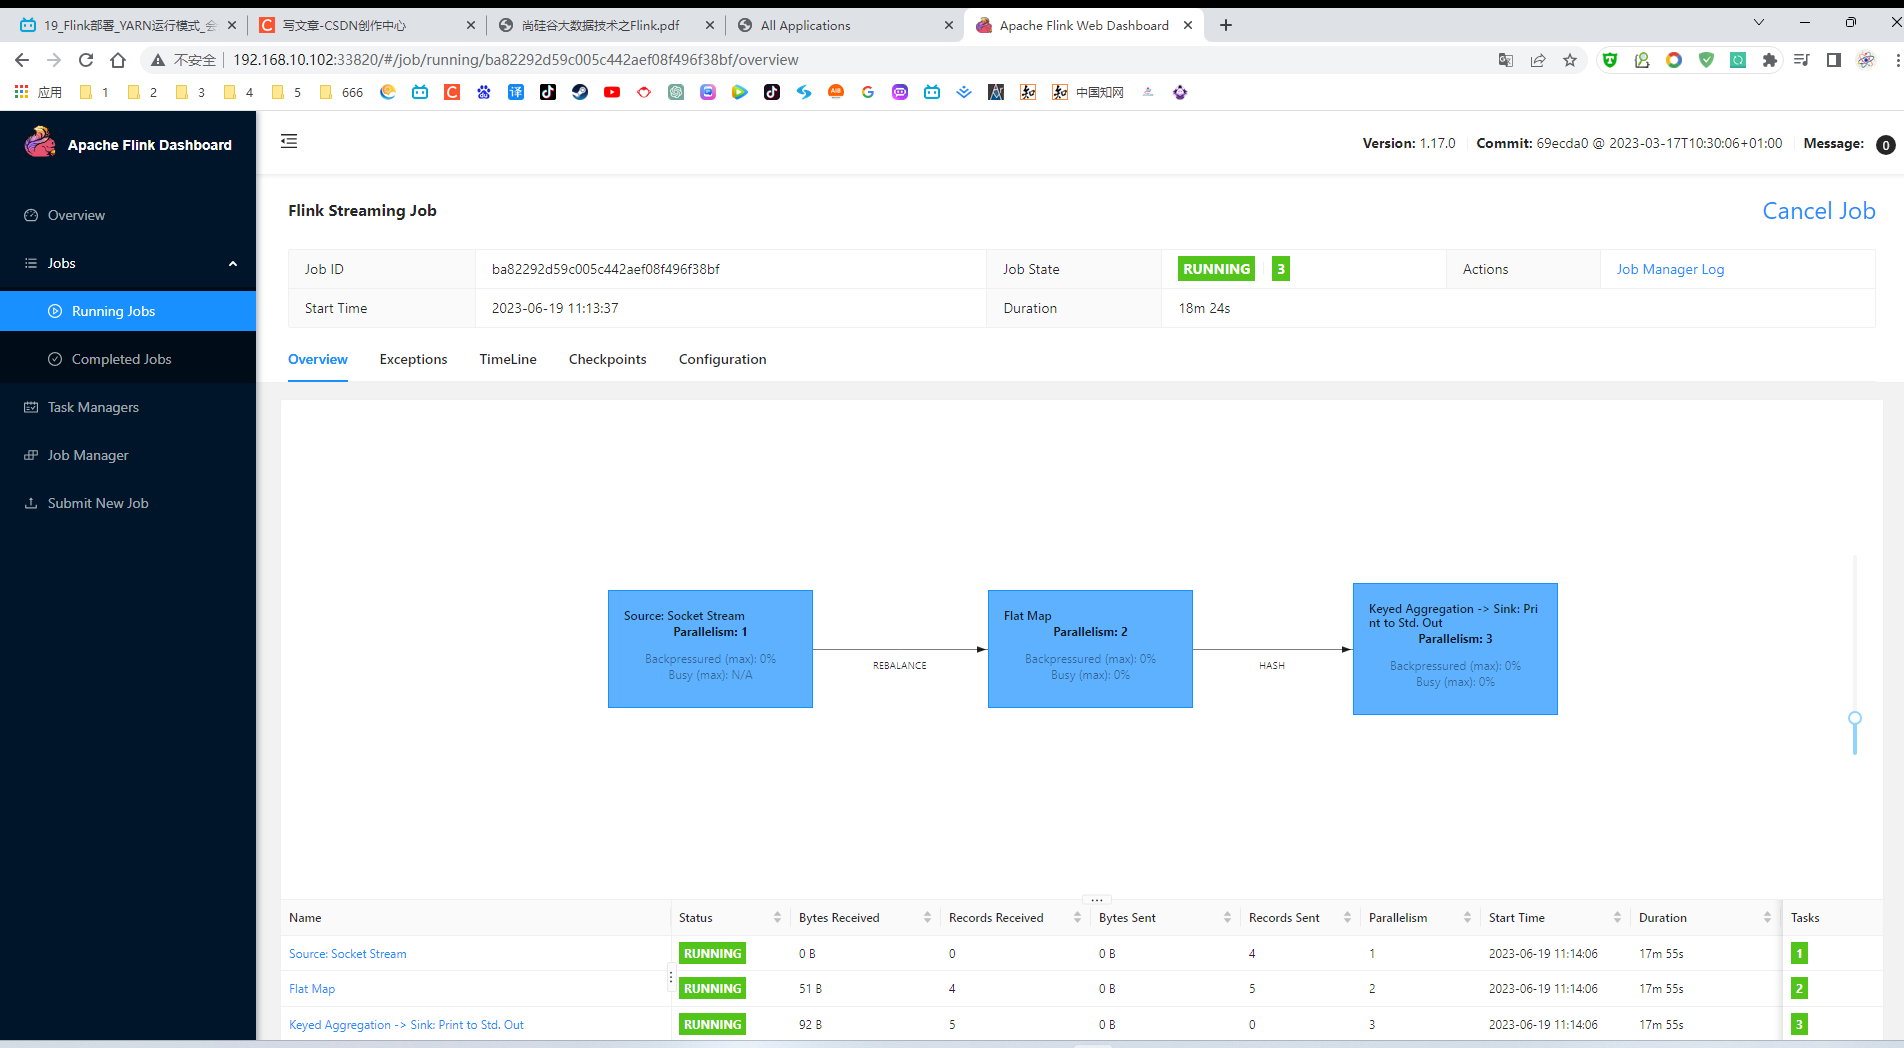Sort by Records Sent column arrows
Screen dimensions: 1904x1048
pyautogui.click(x=1347, y=918)
